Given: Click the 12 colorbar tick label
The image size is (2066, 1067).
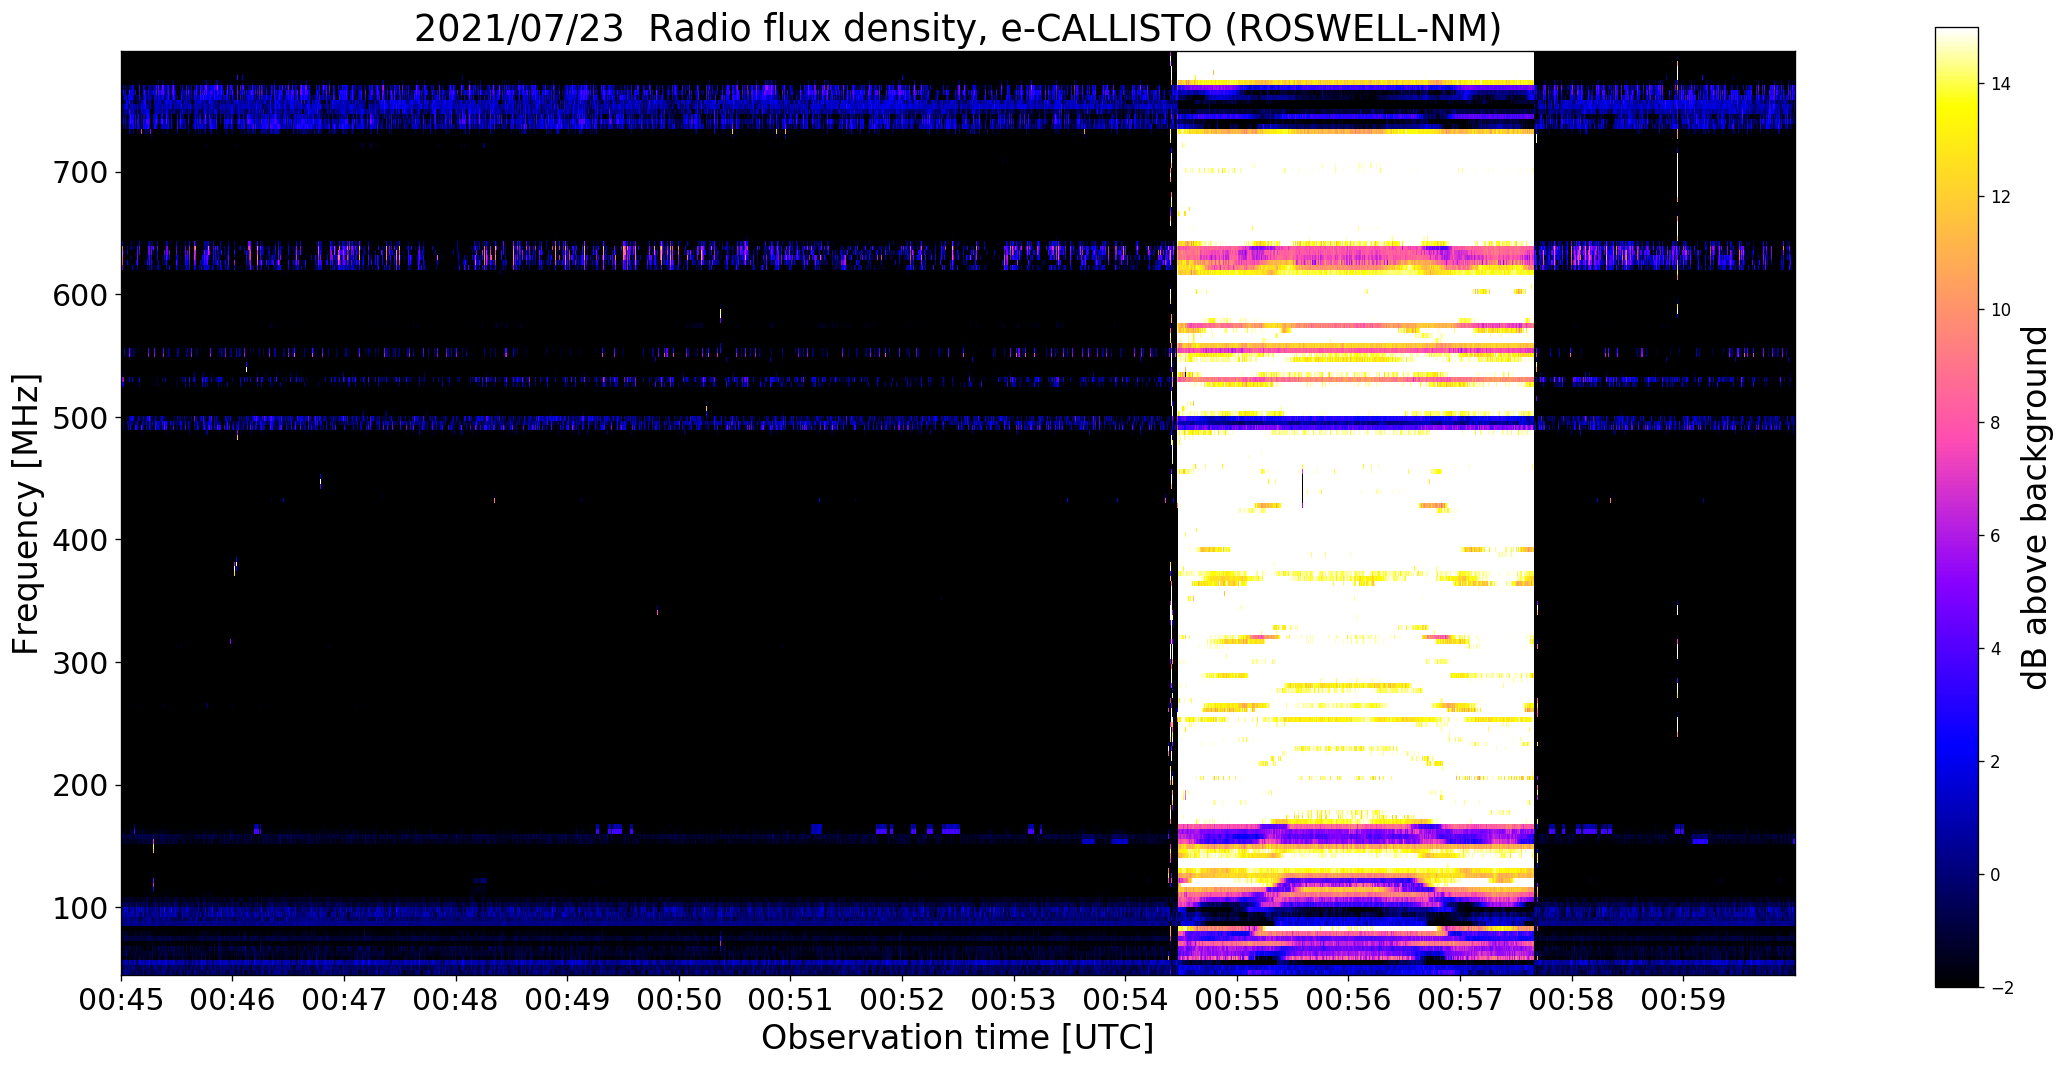Looking at the screenshot, I should tap(2000, 197).
